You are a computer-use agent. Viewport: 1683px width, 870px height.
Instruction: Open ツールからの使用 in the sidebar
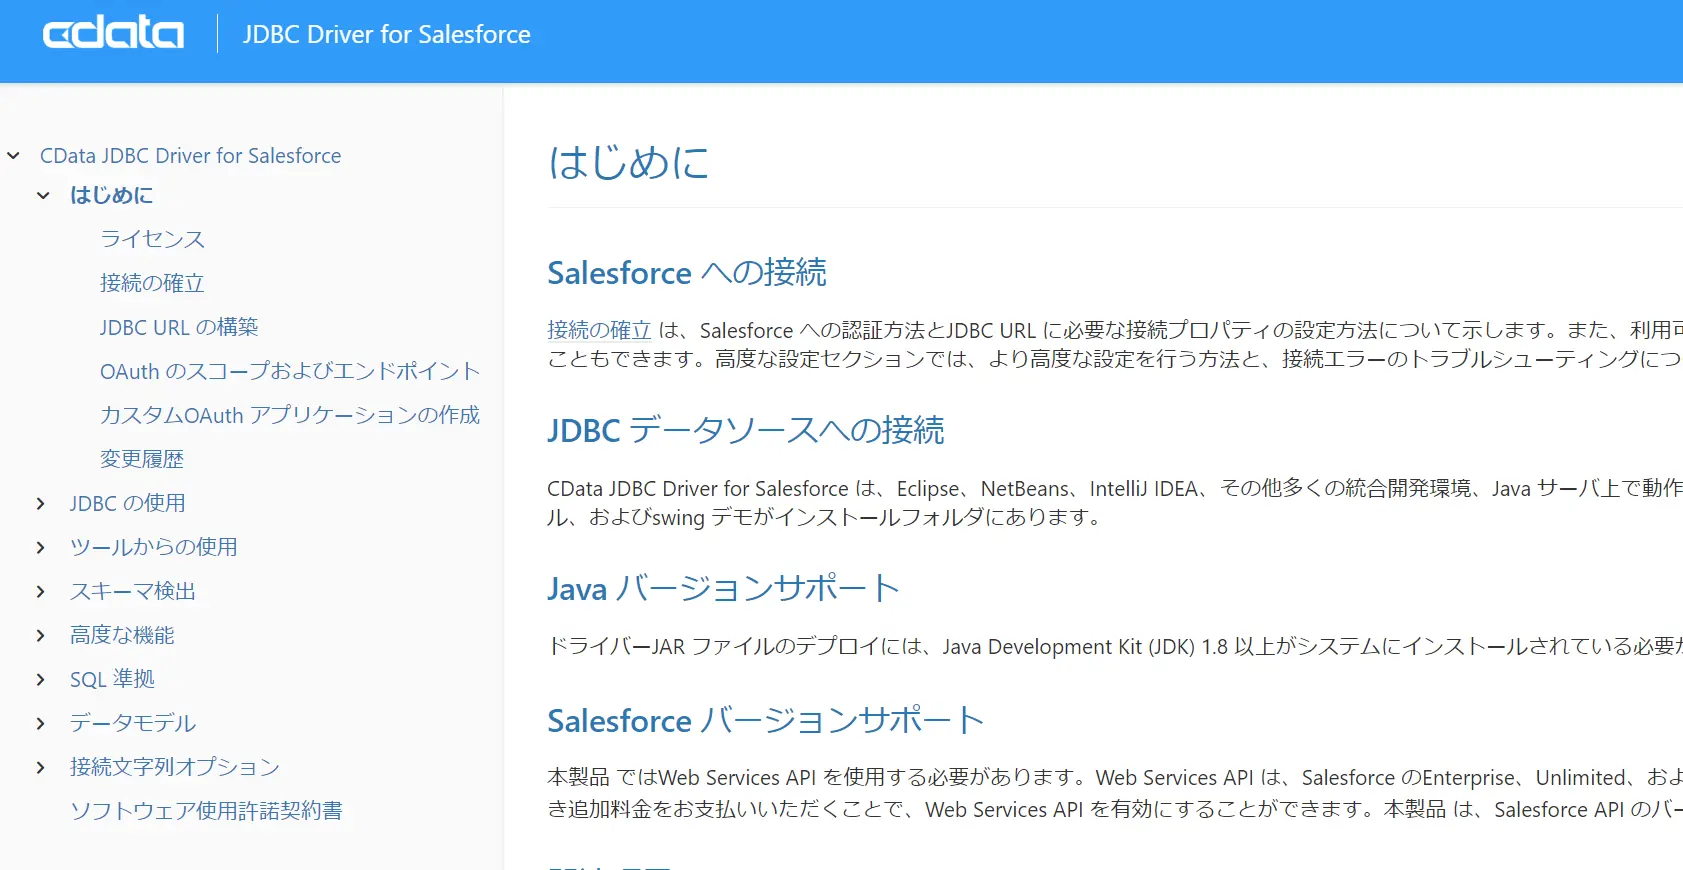pyautogui.click(x=154, y=547)
